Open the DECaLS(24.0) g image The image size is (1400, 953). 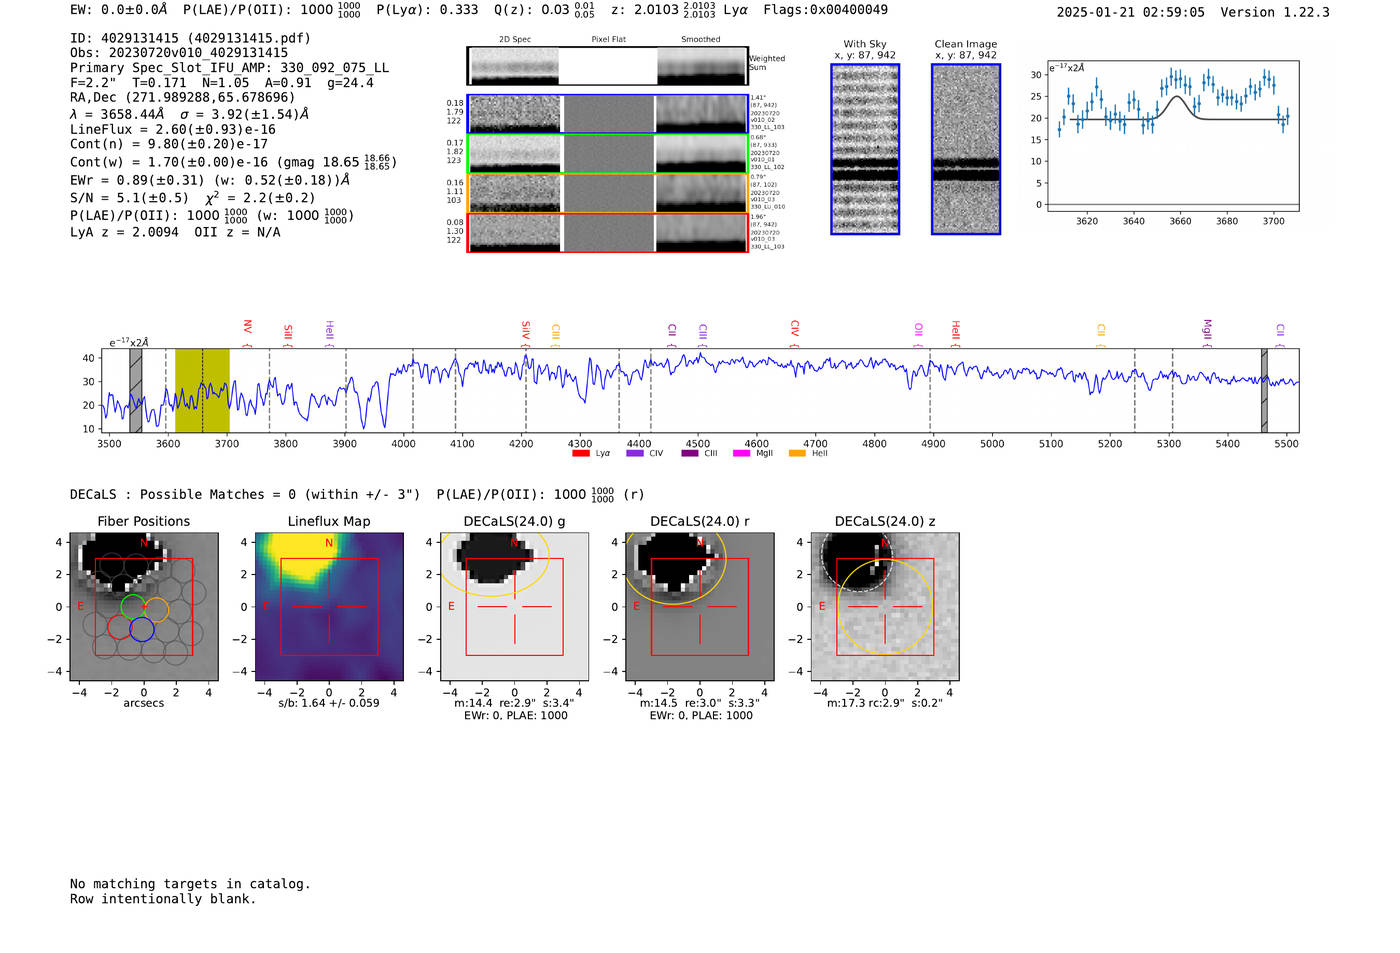[514, 606]
